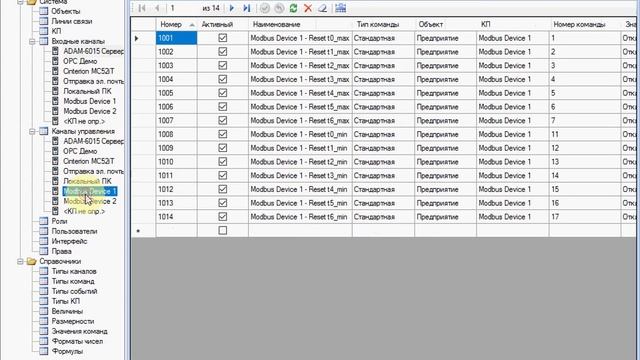
Task: Click the Наименование column header
Action: point(300,24)
